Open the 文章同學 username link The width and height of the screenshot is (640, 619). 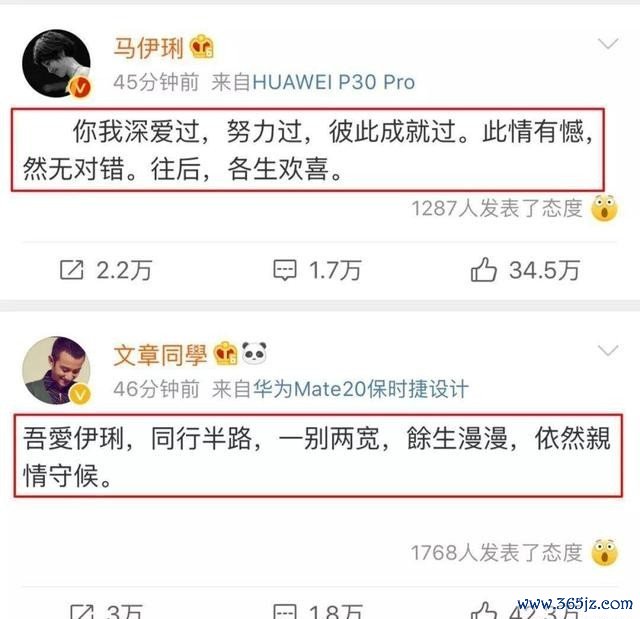[160, 355]
